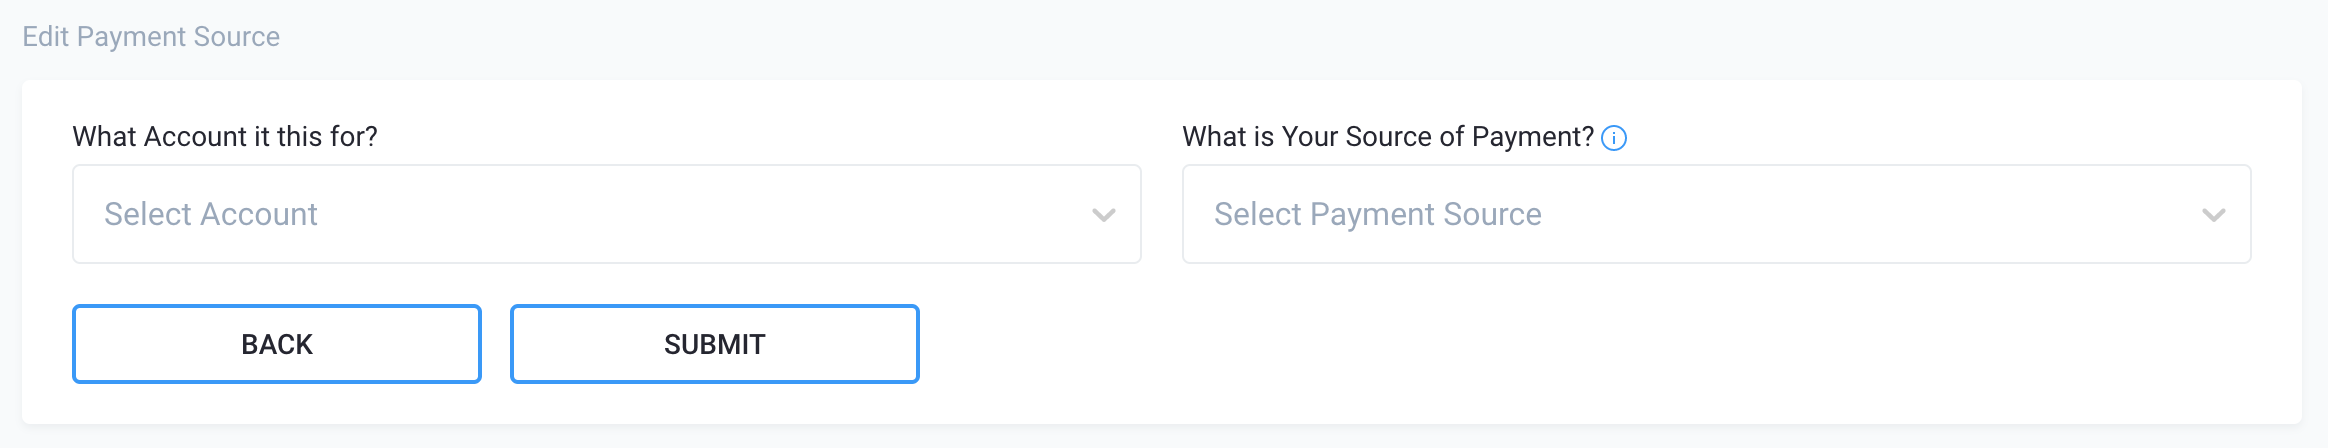
Task: Open the Select Payment Source dropdown
Action: 1717,214
